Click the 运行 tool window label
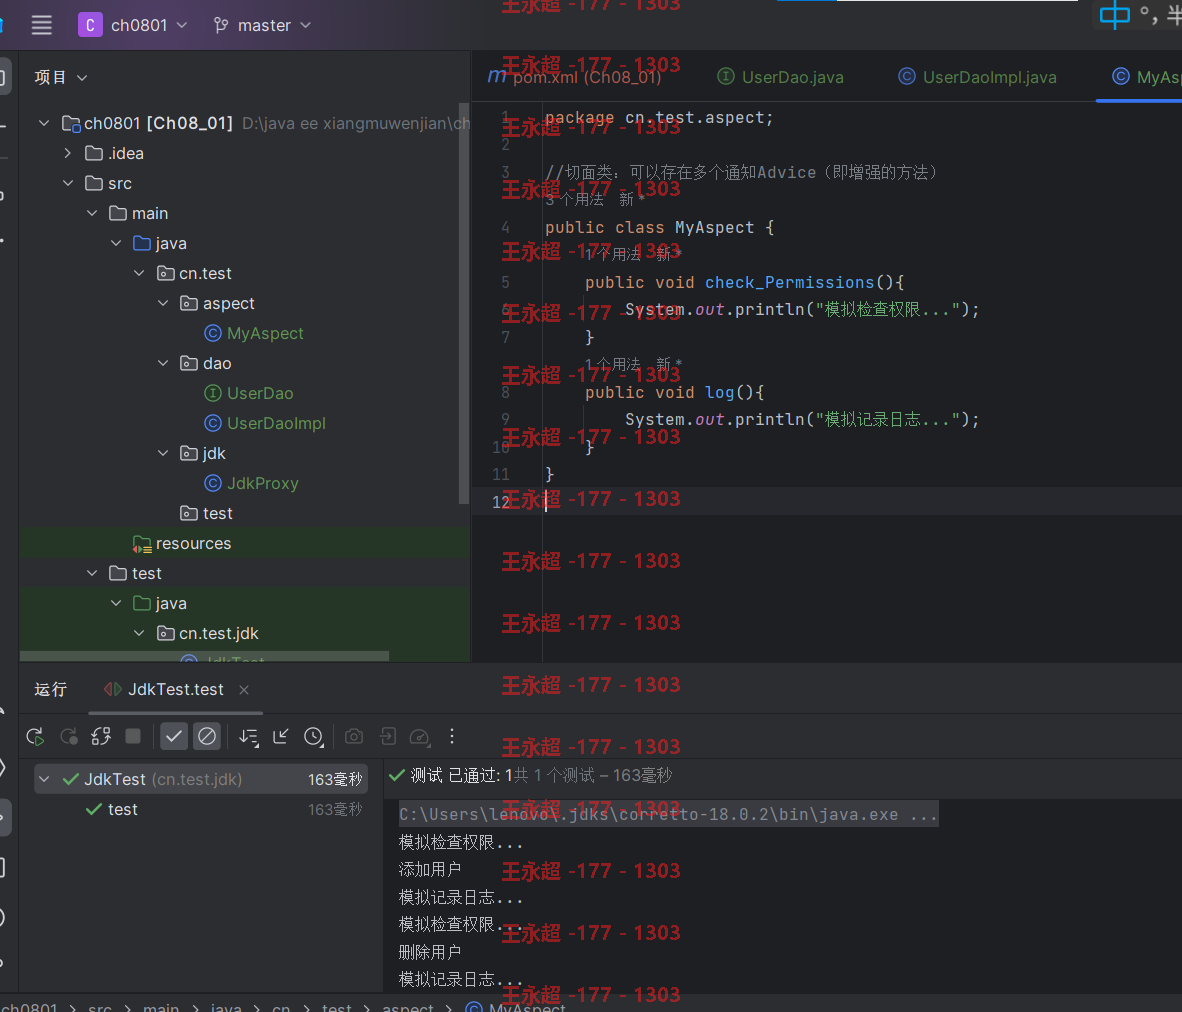This screenshot has height=1012, width=1182. [x=51, y=689]
